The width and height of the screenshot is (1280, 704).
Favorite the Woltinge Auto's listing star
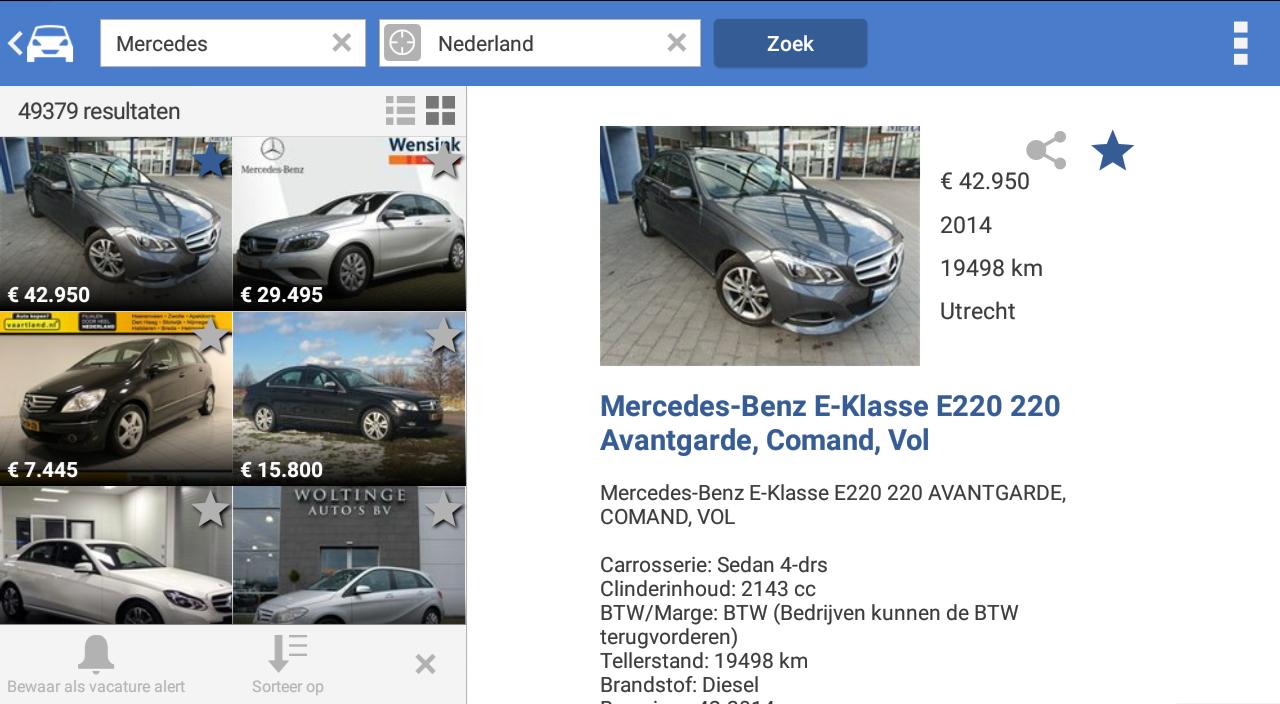(x=443, y=510)
